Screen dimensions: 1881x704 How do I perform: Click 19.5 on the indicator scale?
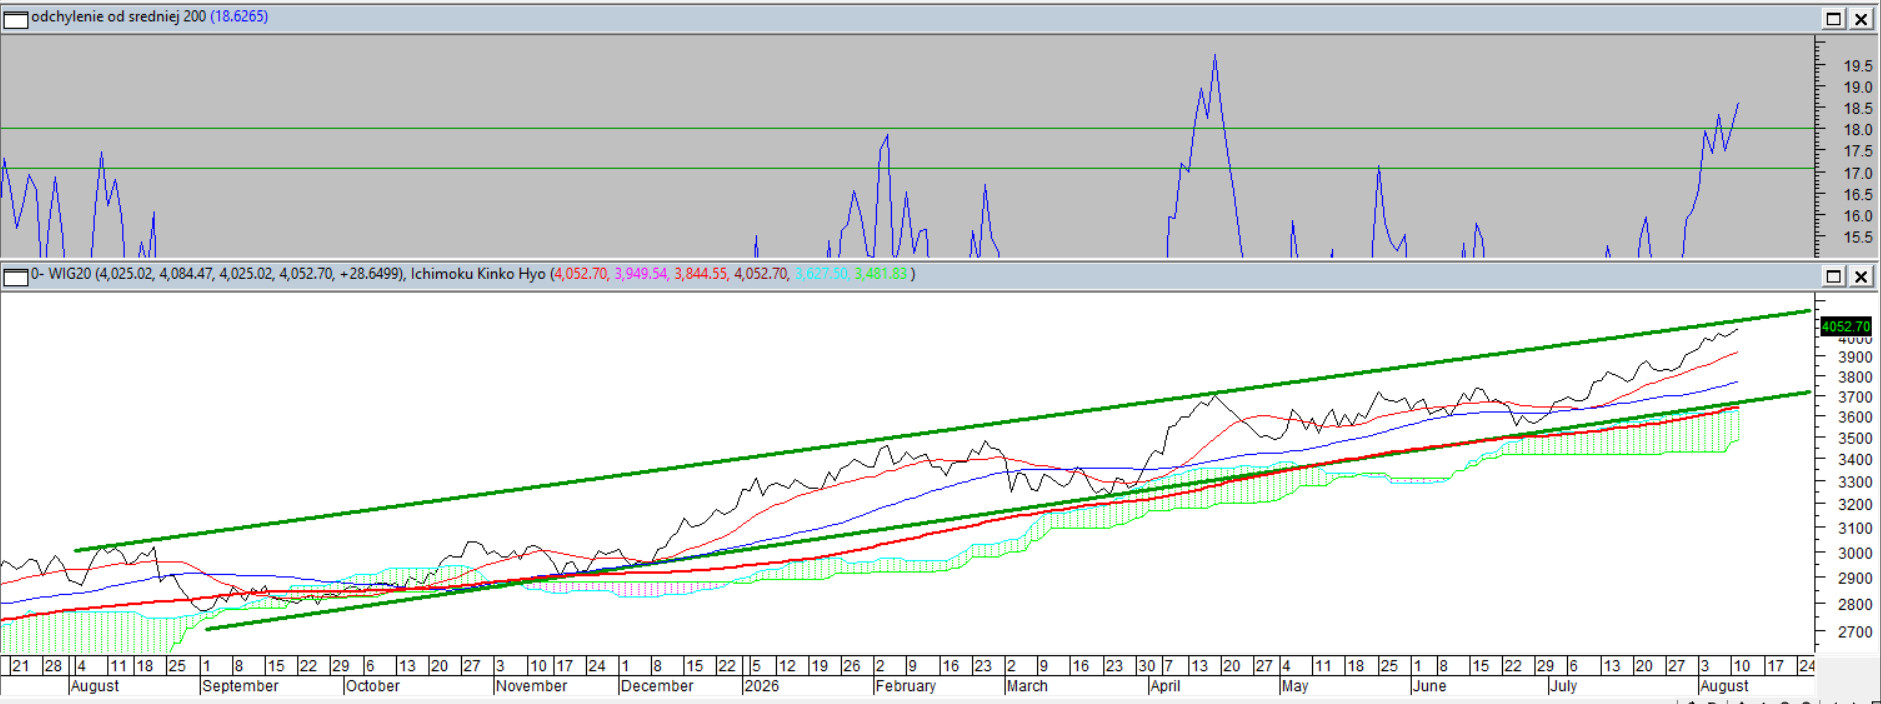pos(1858,66)
